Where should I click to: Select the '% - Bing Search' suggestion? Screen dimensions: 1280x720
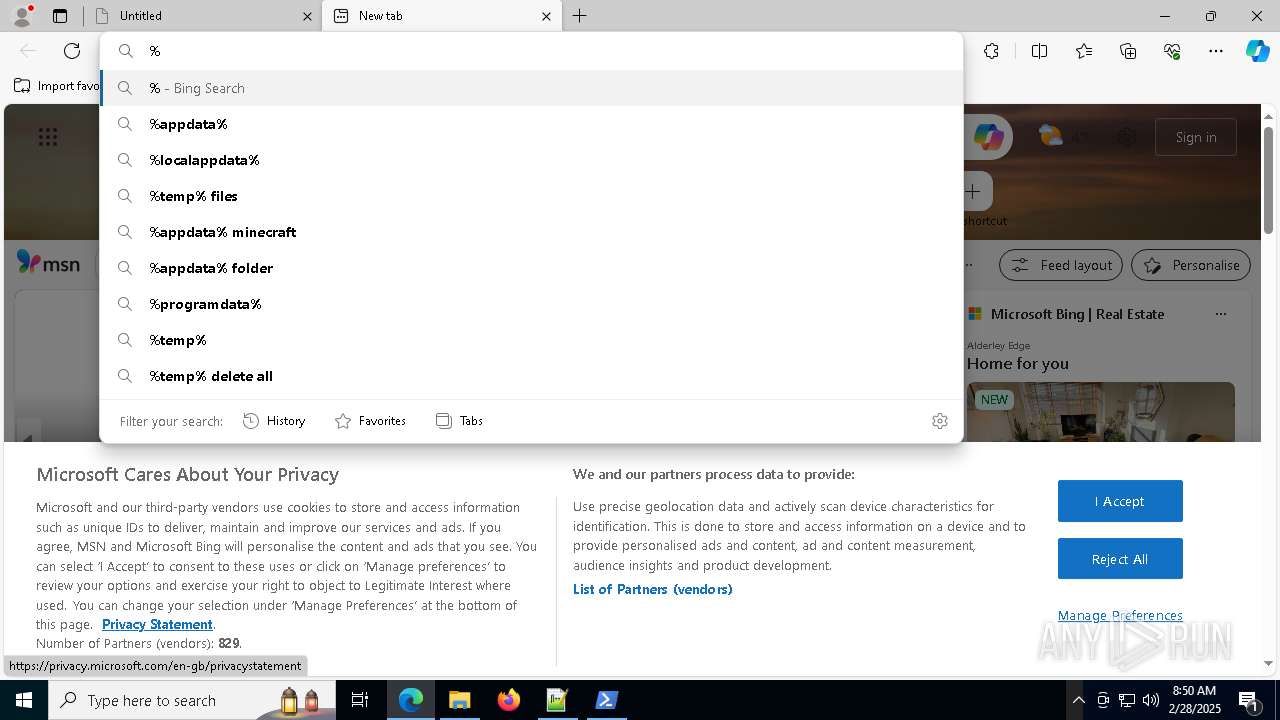tap(532, 88)
